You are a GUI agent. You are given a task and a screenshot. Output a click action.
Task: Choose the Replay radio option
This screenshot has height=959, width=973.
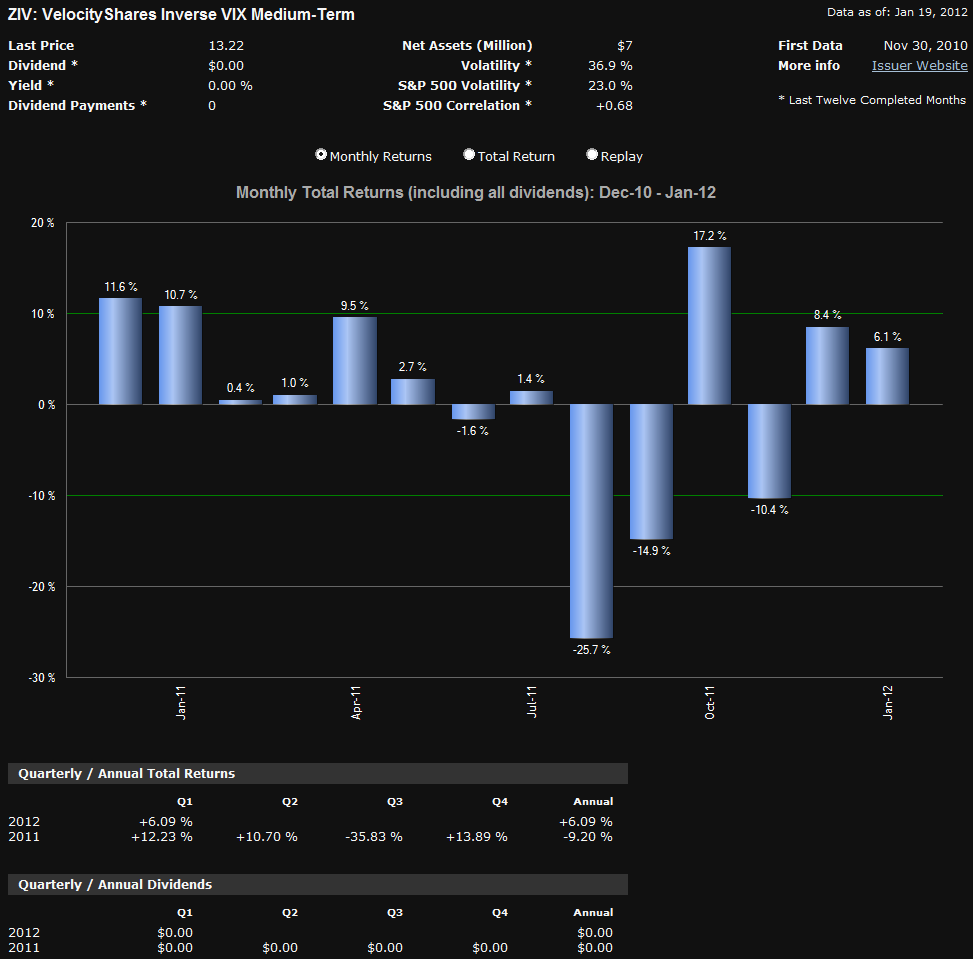pyautogui.click(x=592, y=155)
